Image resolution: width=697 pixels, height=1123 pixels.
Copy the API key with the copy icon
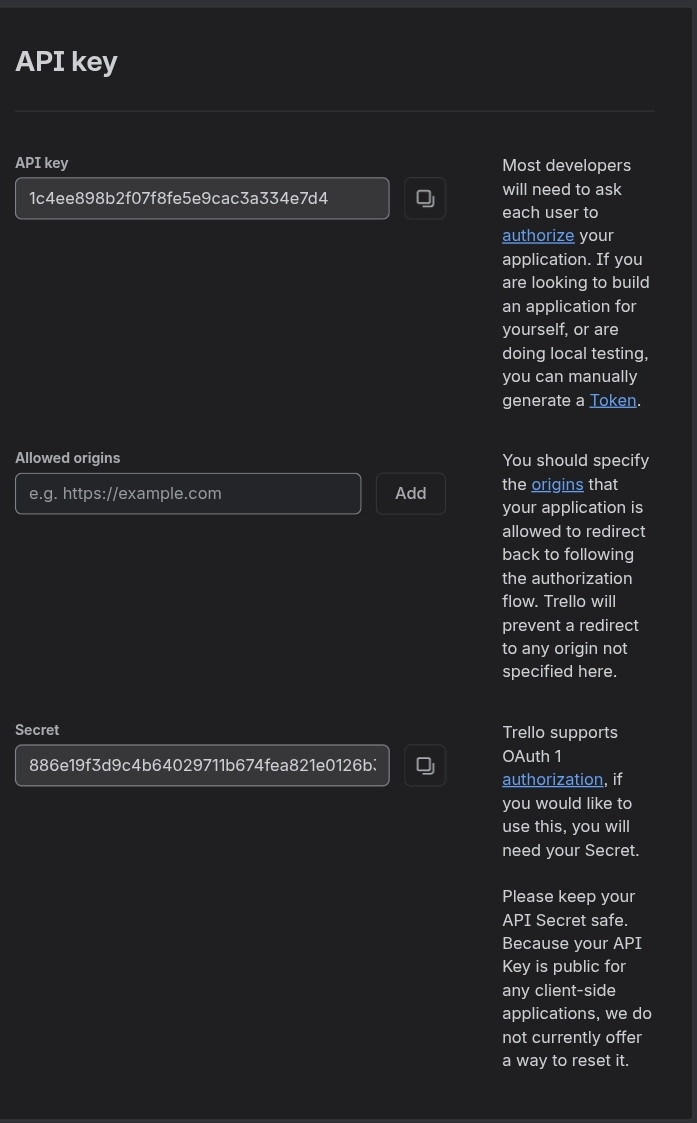pos(425,198)
